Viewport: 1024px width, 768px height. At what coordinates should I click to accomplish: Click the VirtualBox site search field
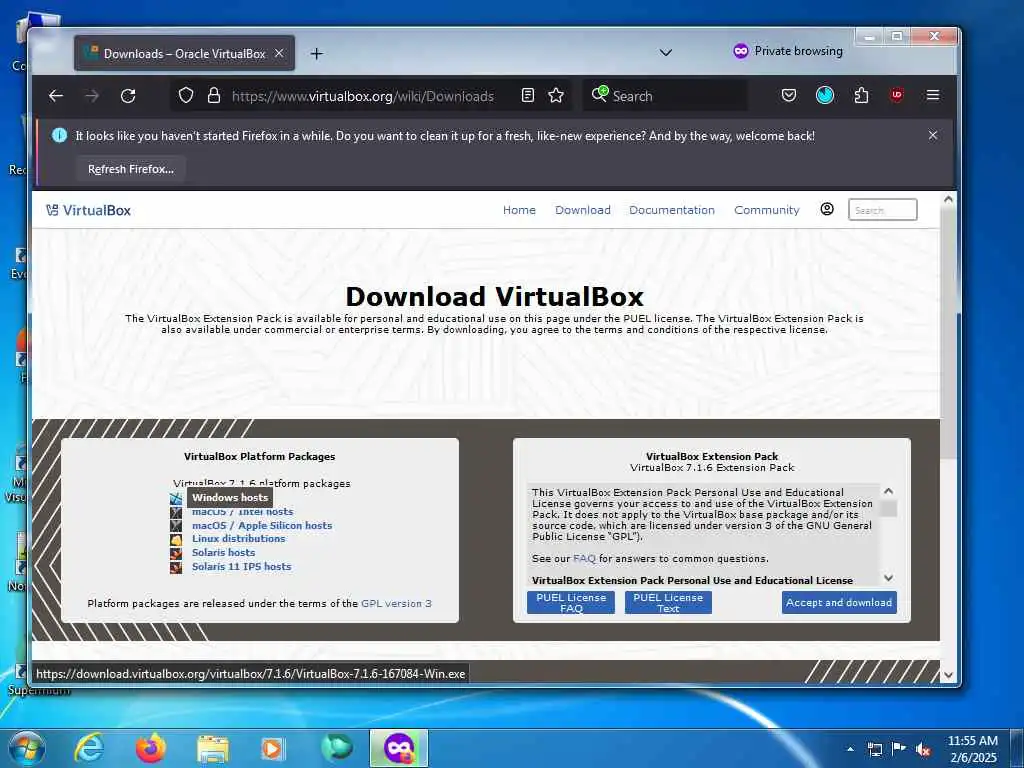(x=882, y=210)
